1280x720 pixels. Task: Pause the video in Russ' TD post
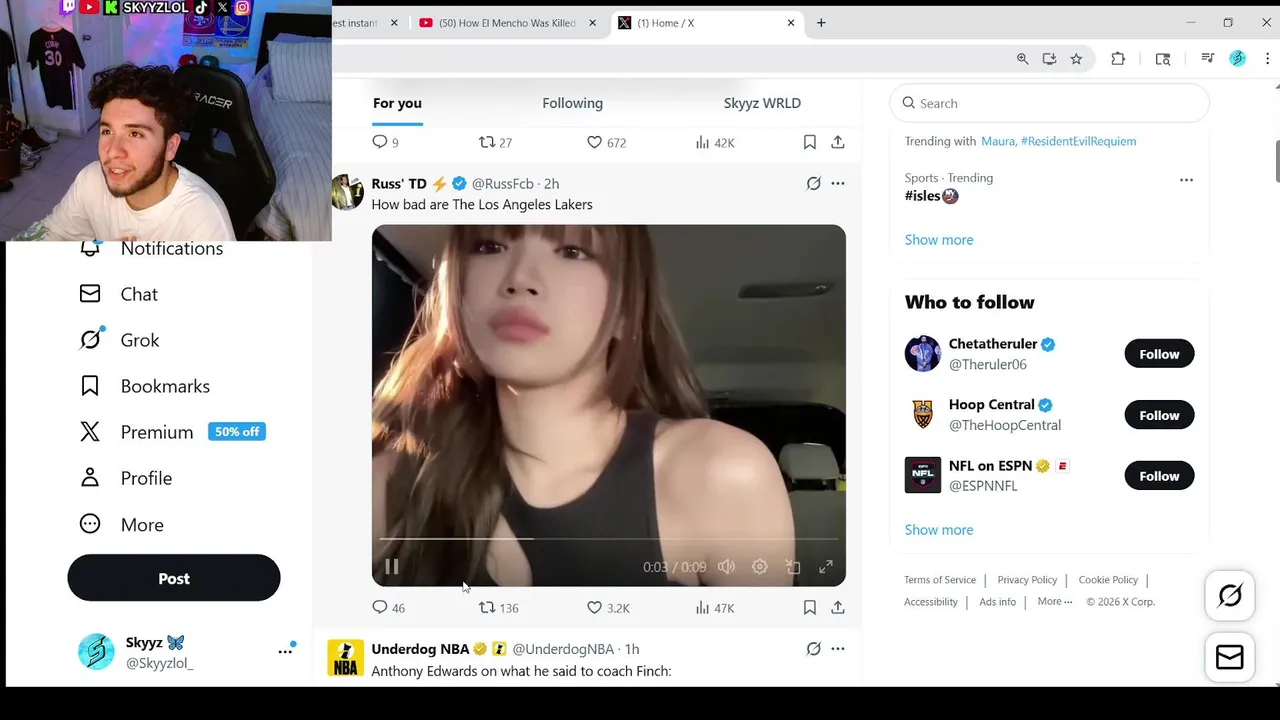click(392, 567)
